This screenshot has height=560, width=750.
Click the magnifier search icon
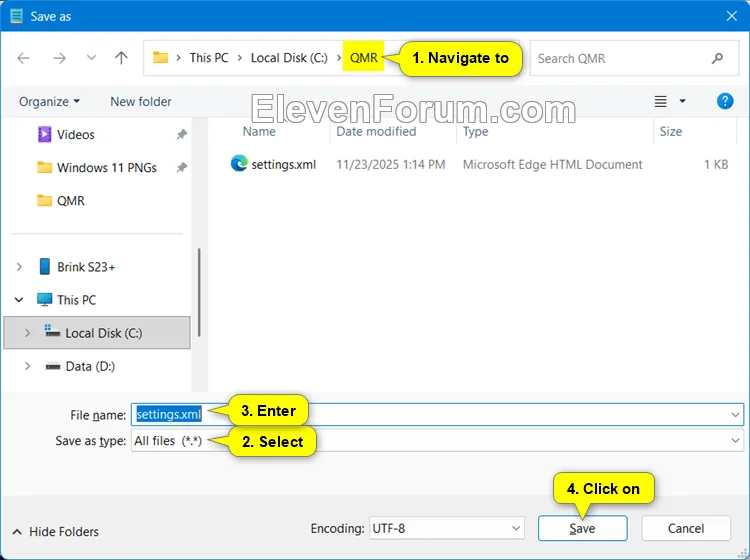(717, 58)
